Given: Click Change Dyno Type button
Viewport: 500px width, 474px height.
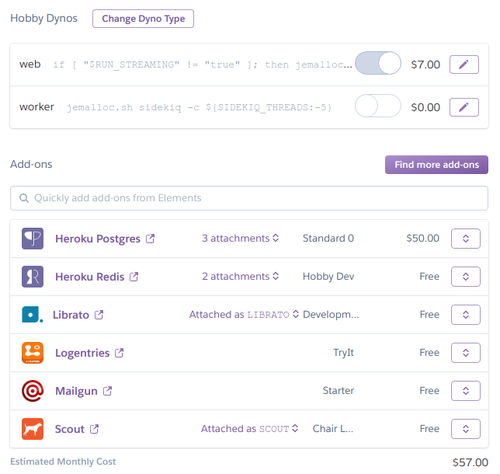Looking at the screenshot, I should click(x=143, y=19).
